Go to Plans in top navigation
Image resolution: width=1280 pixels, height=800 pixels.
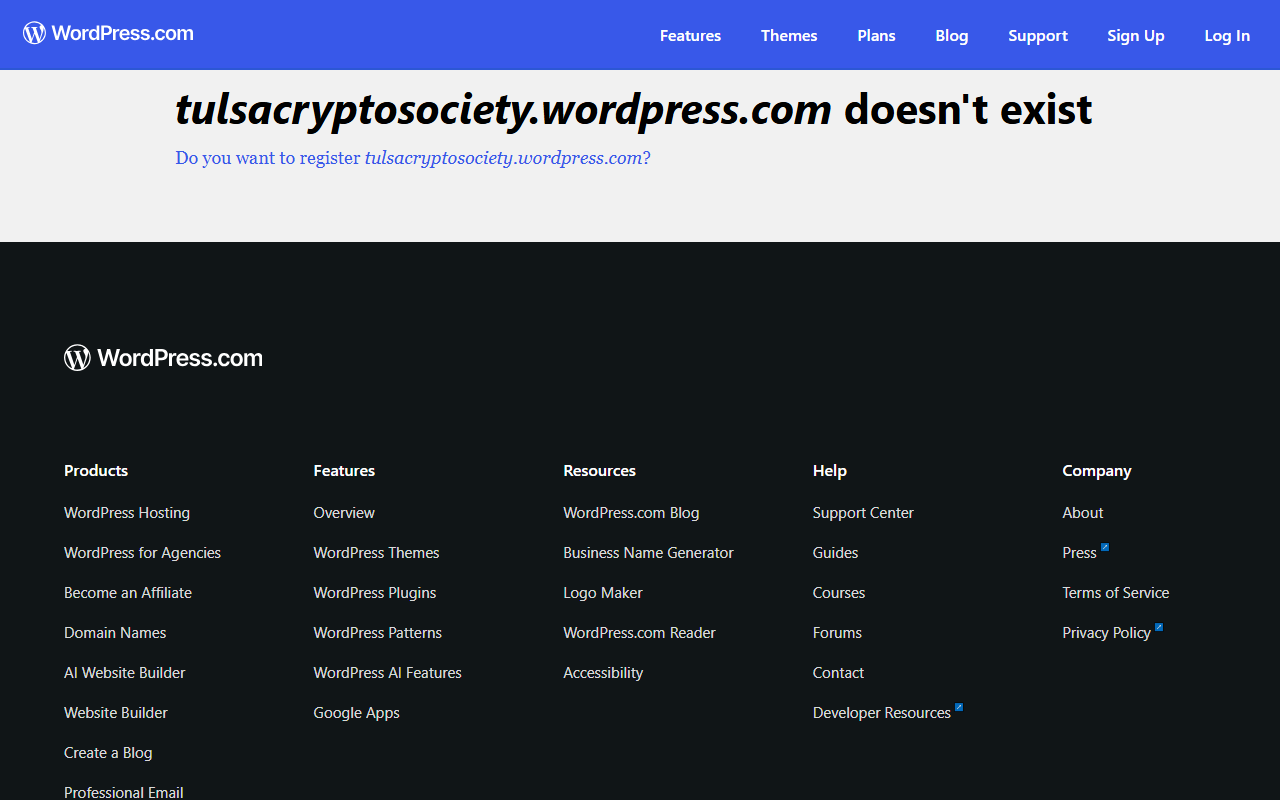(876, 35)
